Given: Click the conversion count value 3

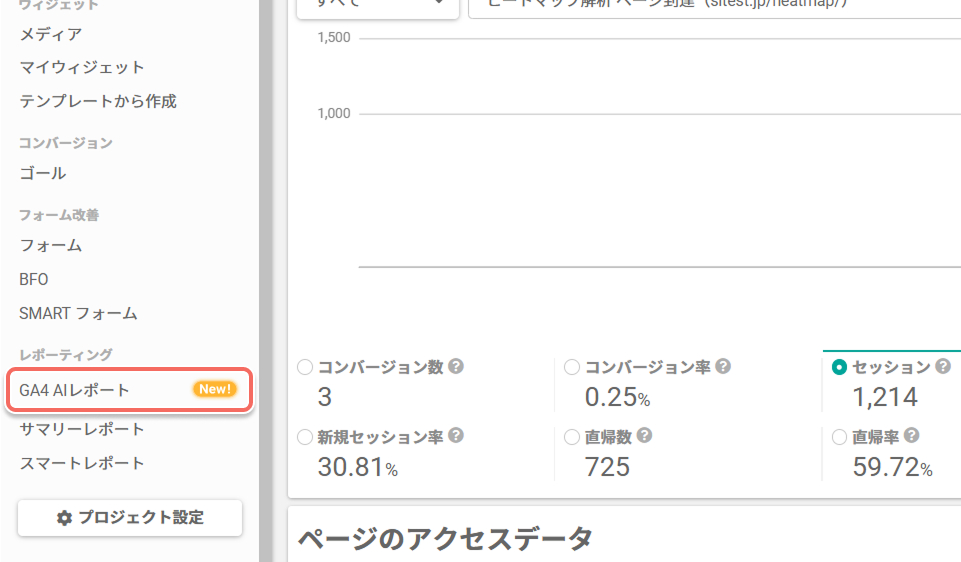Looking at the screenshot, I should [325, 397].
